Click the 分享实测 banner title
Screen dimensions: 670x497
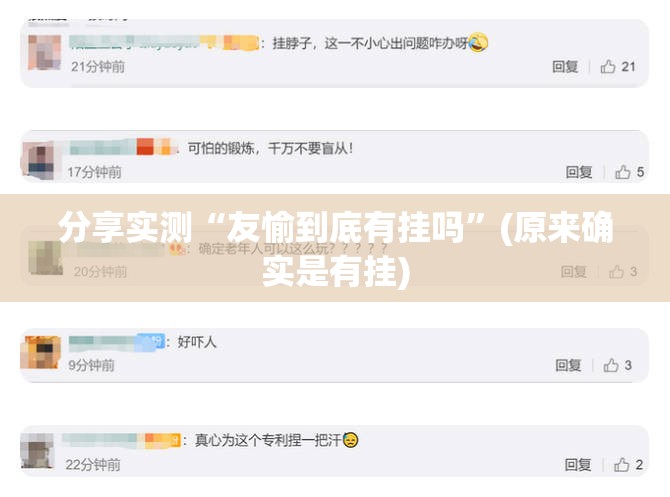[336, 249]
